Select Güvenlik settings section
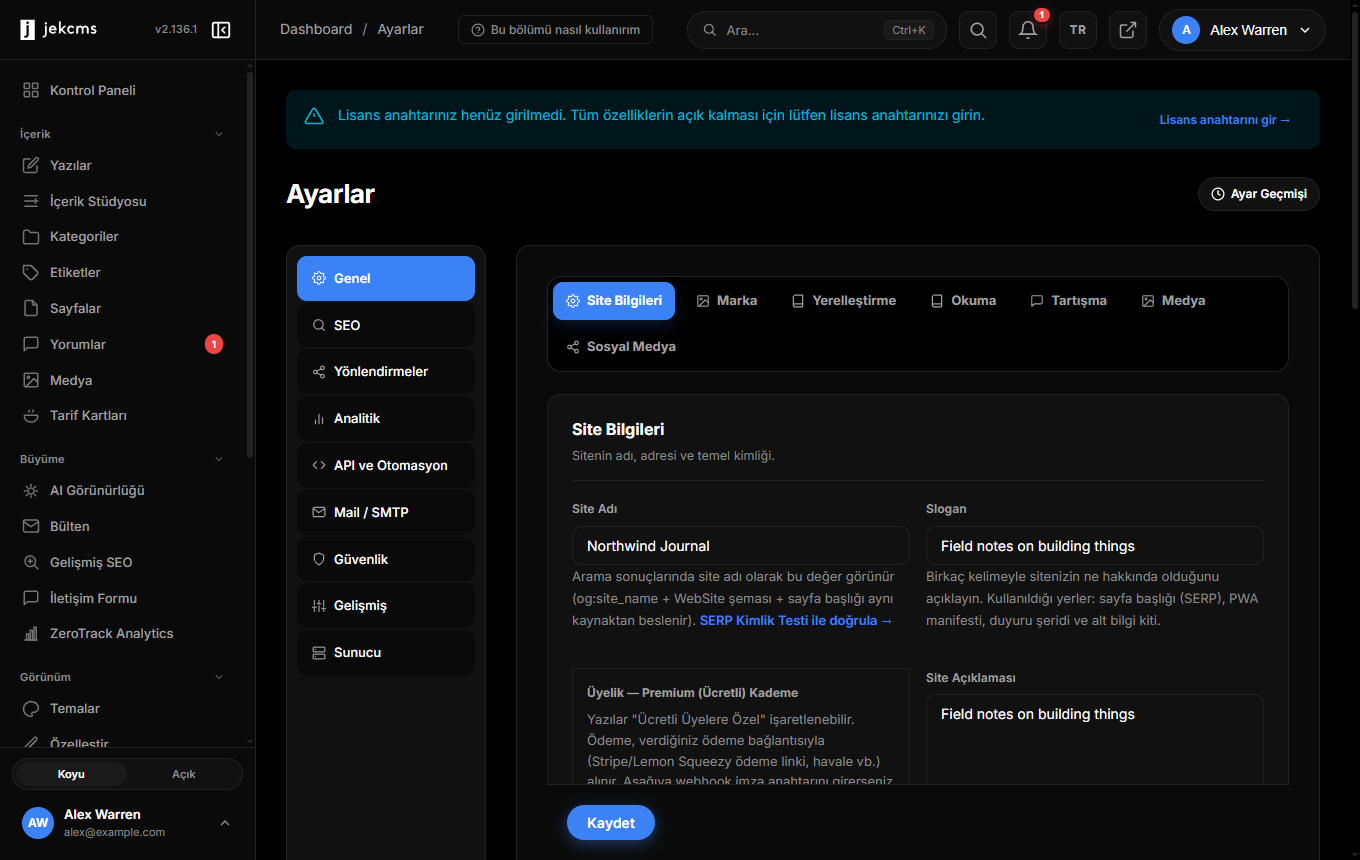 [386, 559]
